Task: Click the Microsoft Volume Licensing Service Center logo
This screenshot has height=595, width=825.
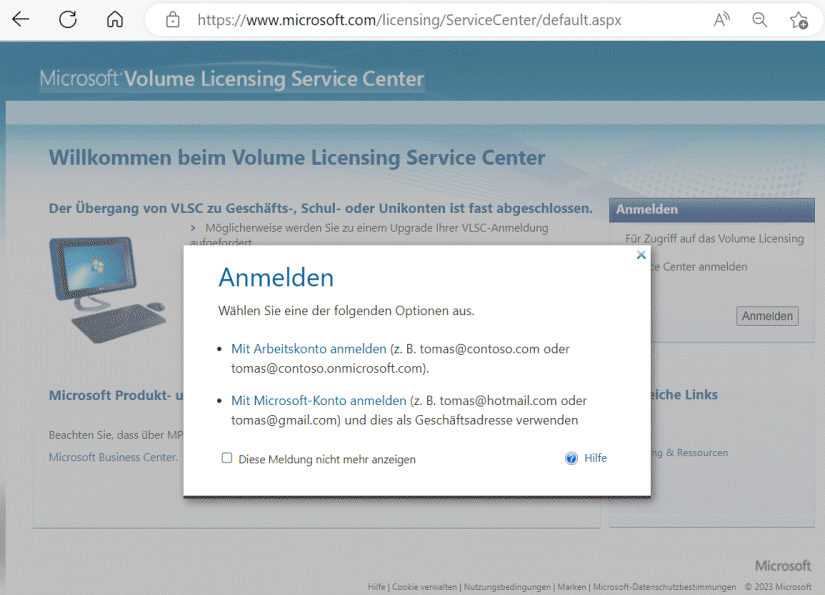Action: pos(232,79)
